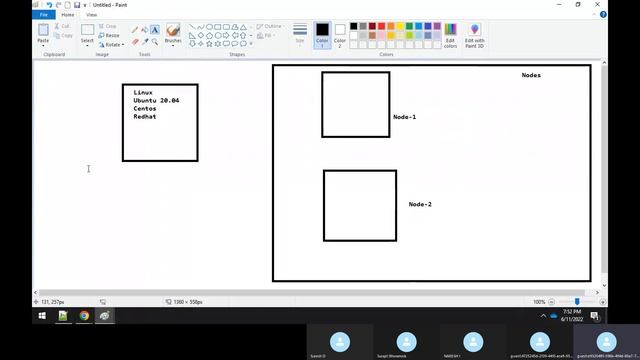Choose the Line shape
Image resolution: width=640 pixels, height=360 pixels.
[x=192, y=27]
